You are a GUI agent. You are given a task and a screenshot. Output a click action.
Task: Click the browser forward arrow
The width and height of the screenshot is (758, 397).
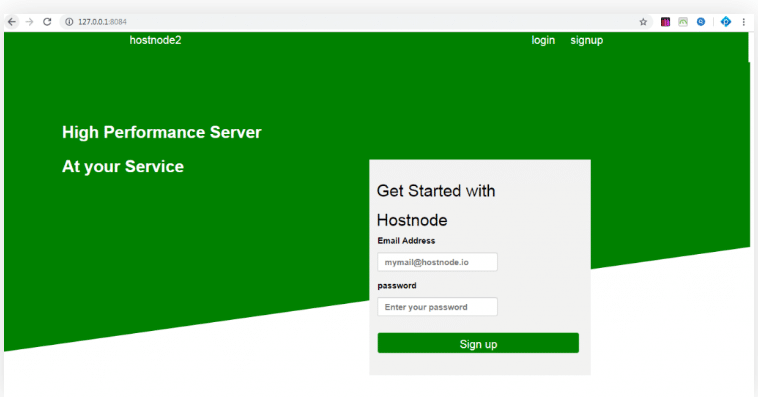[x=29, y=22]
